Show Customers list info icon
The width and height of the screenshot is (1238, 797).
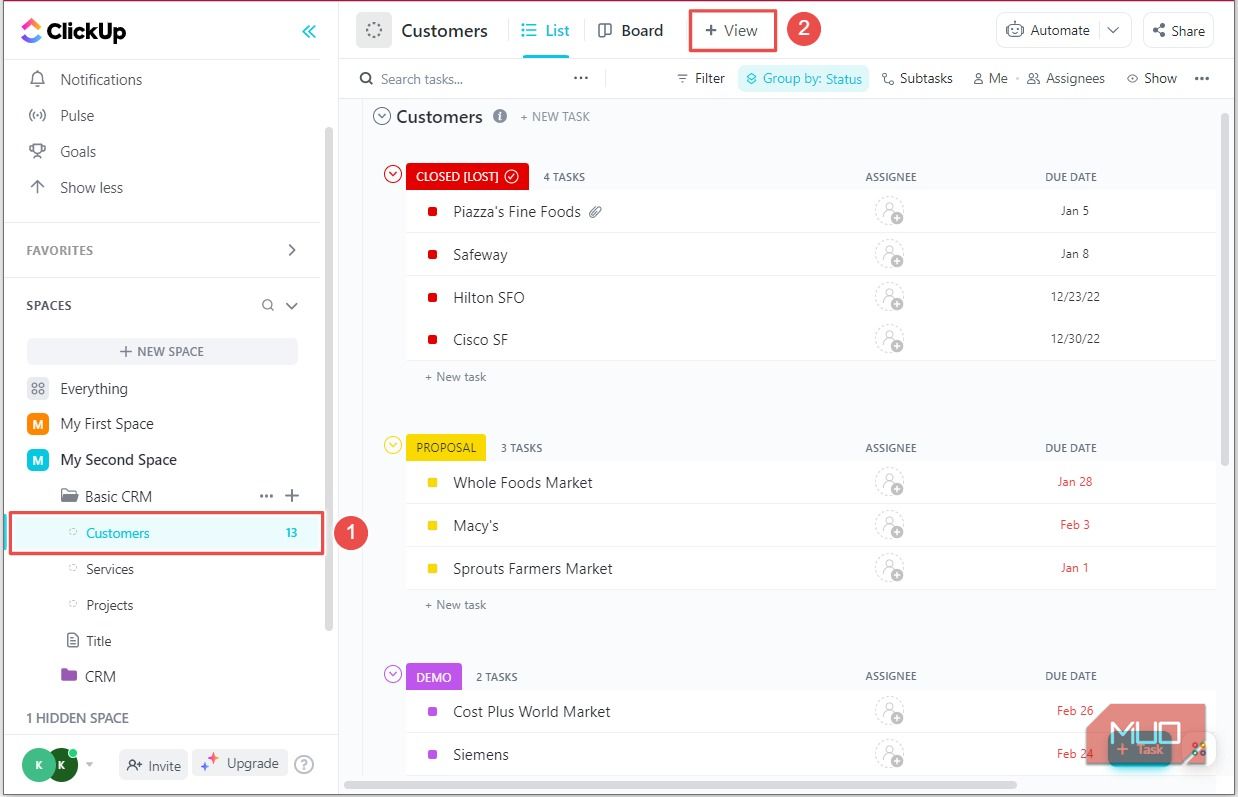click(500, 116)
